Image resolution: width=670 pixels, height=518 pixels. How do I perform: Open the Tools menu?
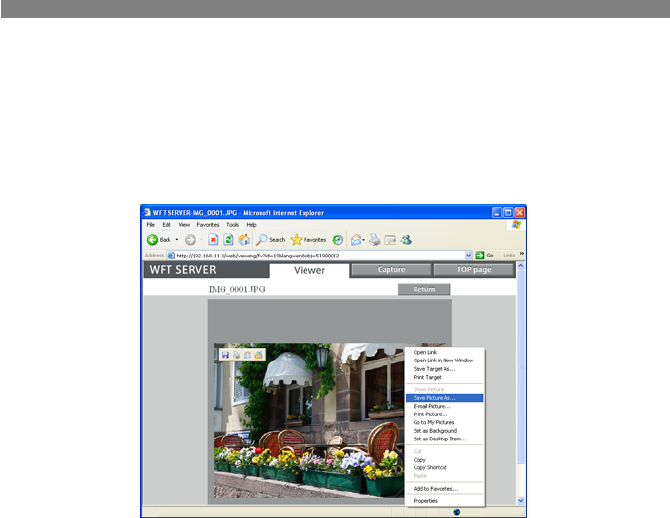pyautogui.click(x=232, y=225)
